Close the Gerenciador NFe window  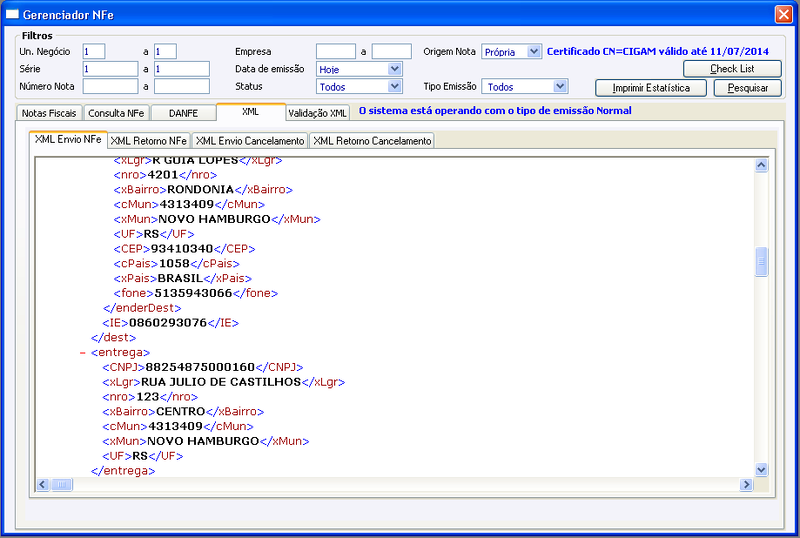(x=783, y=14)
